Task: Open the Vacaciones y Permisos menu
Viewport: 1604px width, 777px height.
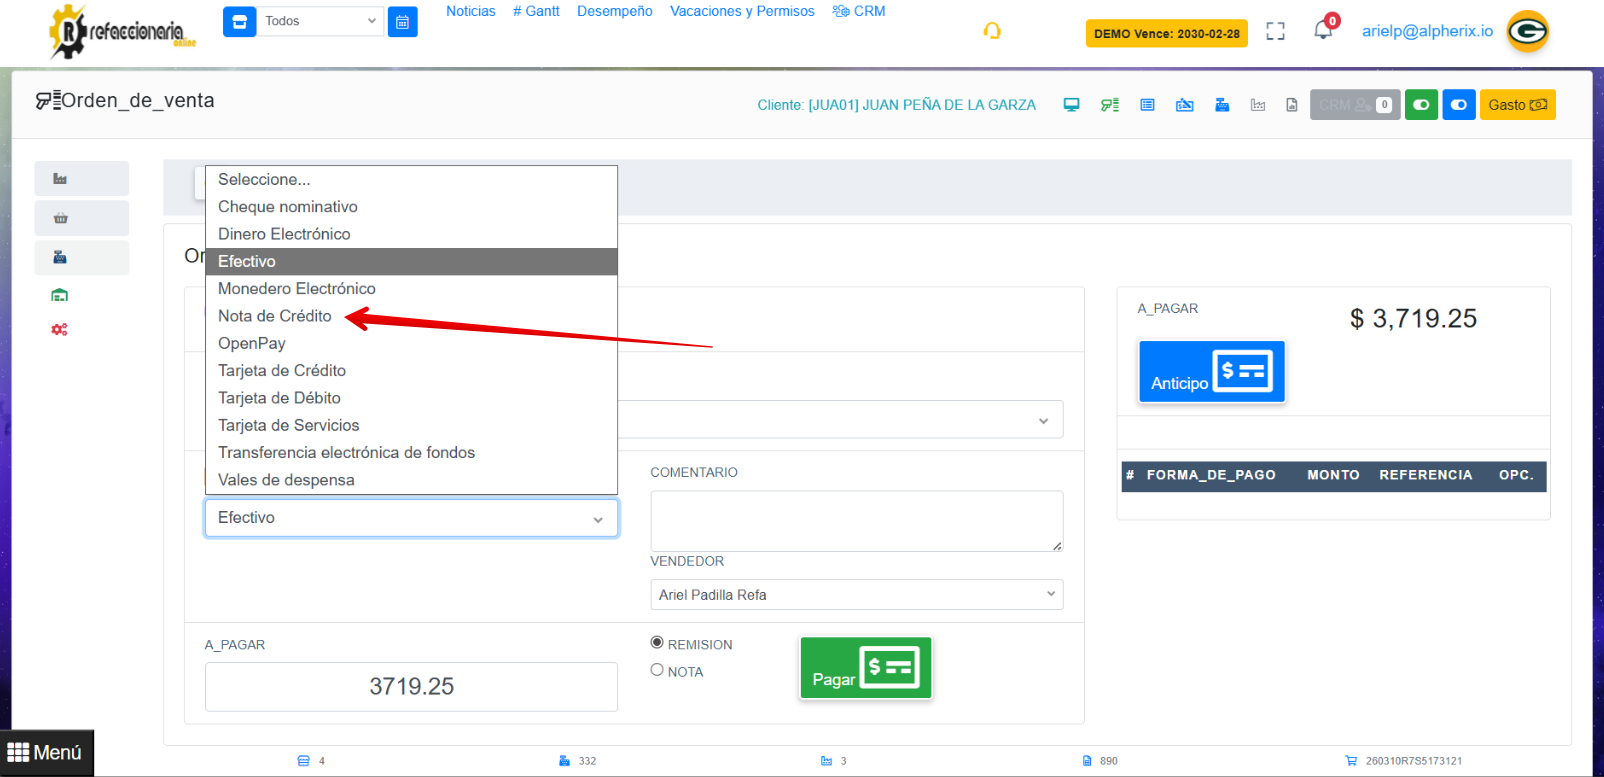Action: [x=742, y=11]
